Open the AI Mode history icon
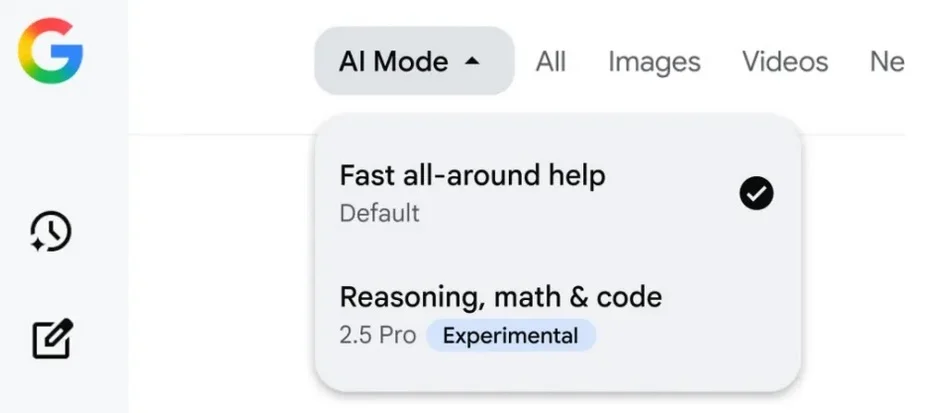Image resolution: width=952 pixels, height=413 pixels. point(51,232)
